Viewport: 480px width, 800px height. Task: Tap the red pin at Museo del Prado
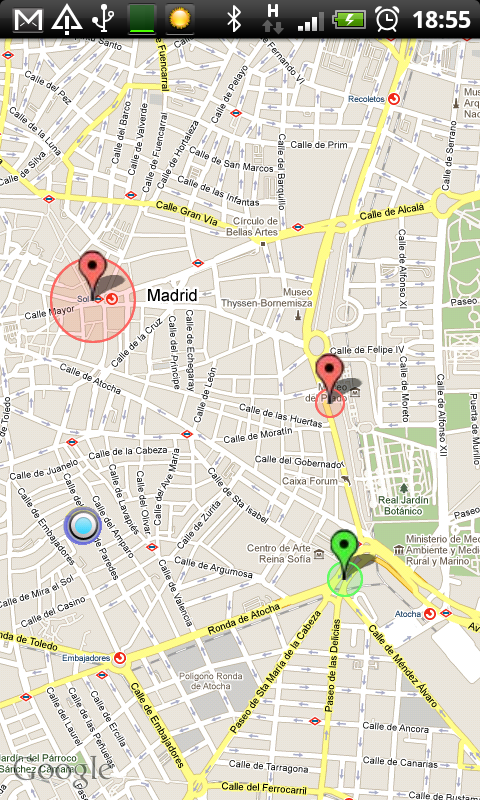[330, 377]
